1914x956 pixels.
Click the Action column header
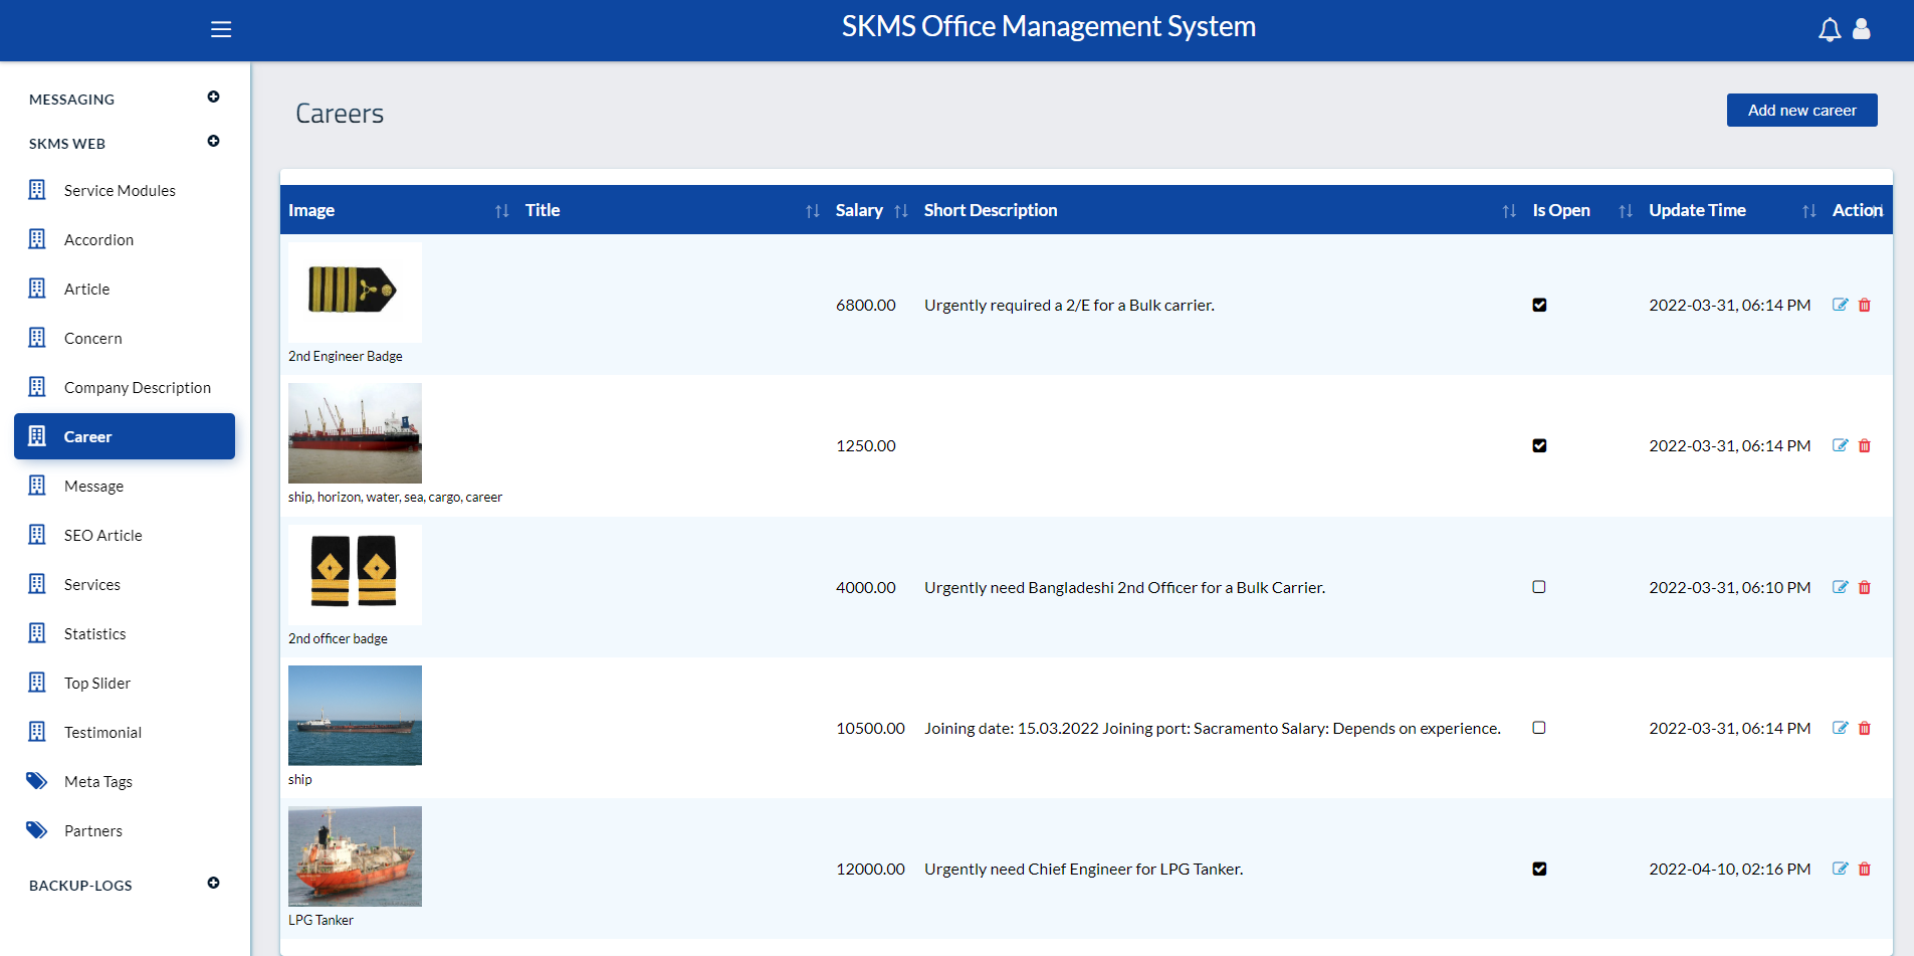[x=1857, y=210]
